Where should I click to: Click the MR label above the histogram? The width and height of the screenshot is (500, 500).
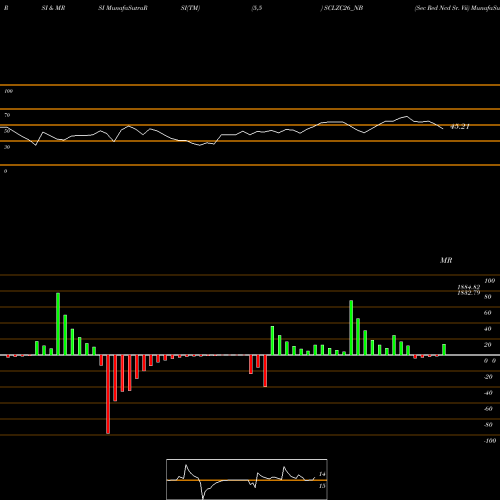click(446, 260)
